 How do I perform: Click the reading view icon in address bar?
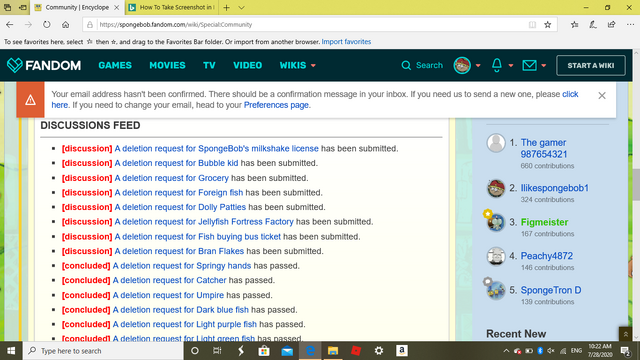(x=532, y=24)
